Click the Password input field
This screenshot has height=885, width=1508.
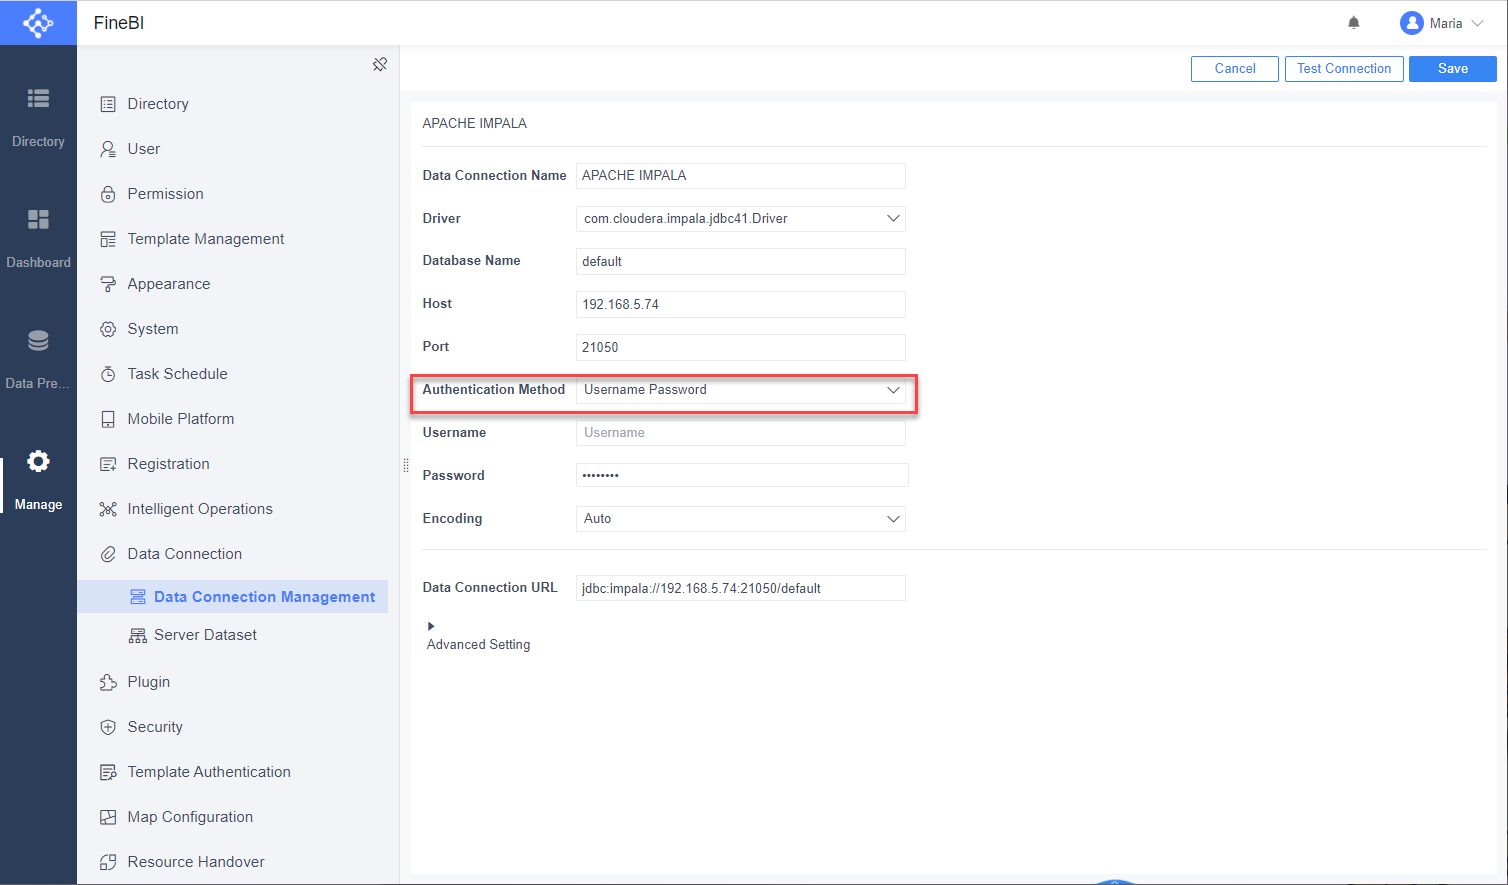(x=742, y=475)
